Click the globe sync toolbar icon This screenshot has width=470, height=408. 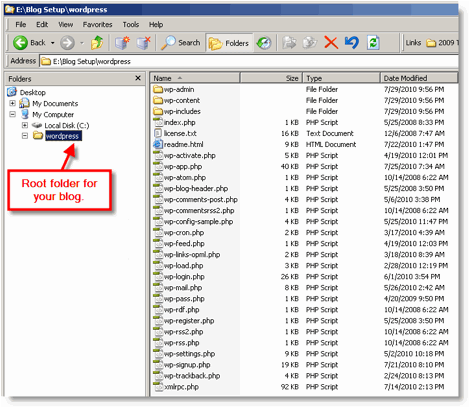pos(264,43)
